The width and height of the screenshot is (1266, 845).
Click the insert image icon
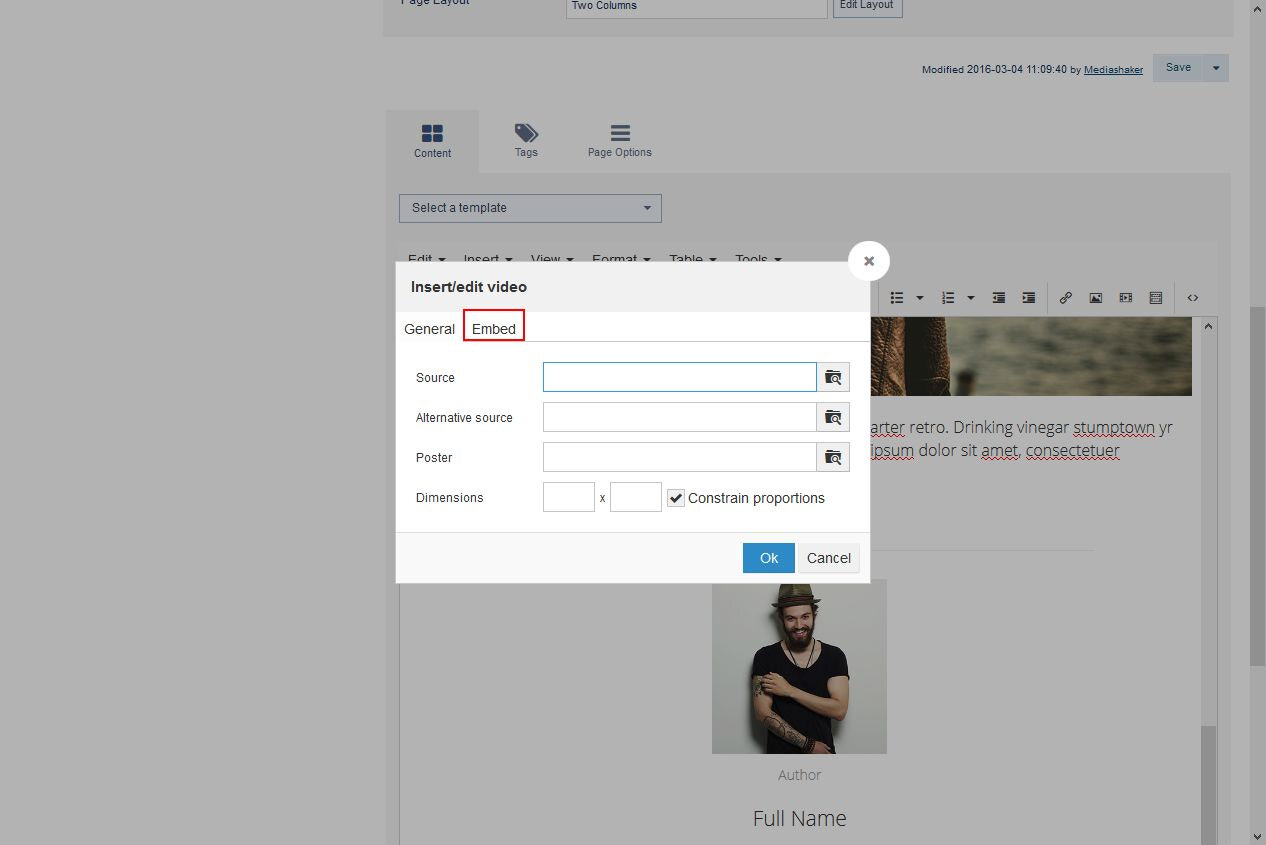point(1096,298)
